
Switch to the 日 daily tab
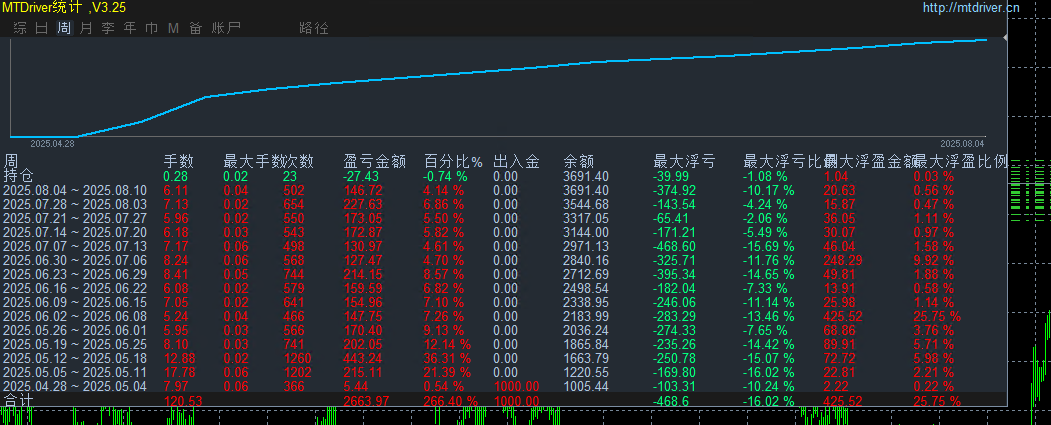click(42, 28)
